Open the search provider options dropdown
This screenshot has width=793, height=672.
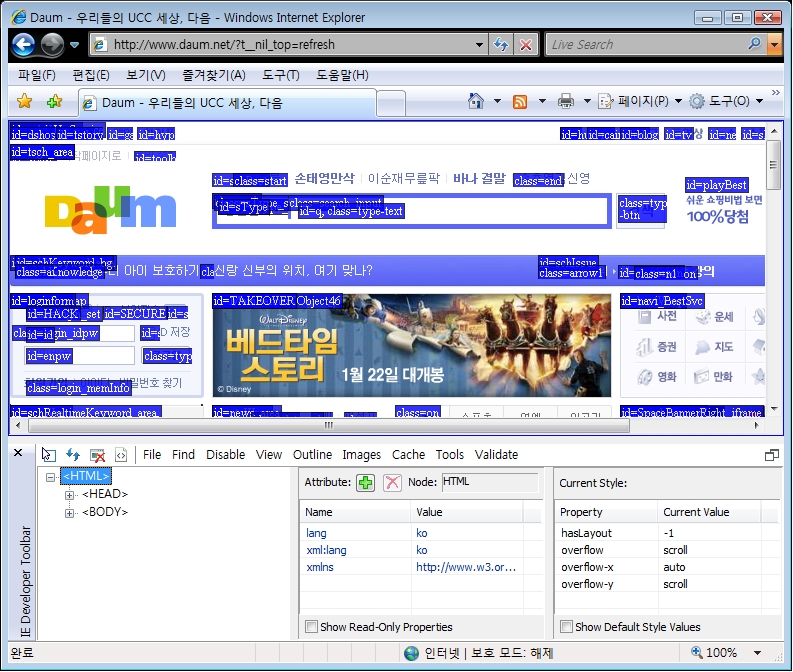tap(774, 44)
